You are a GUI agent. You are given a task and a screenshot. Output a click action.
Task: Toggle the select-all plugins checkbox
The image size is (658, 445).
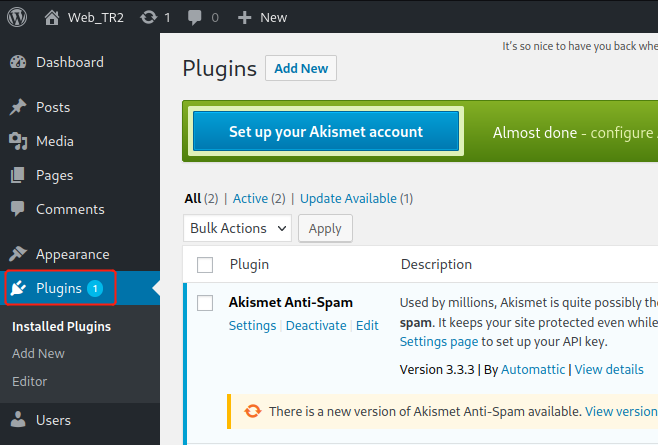(205, 265)
